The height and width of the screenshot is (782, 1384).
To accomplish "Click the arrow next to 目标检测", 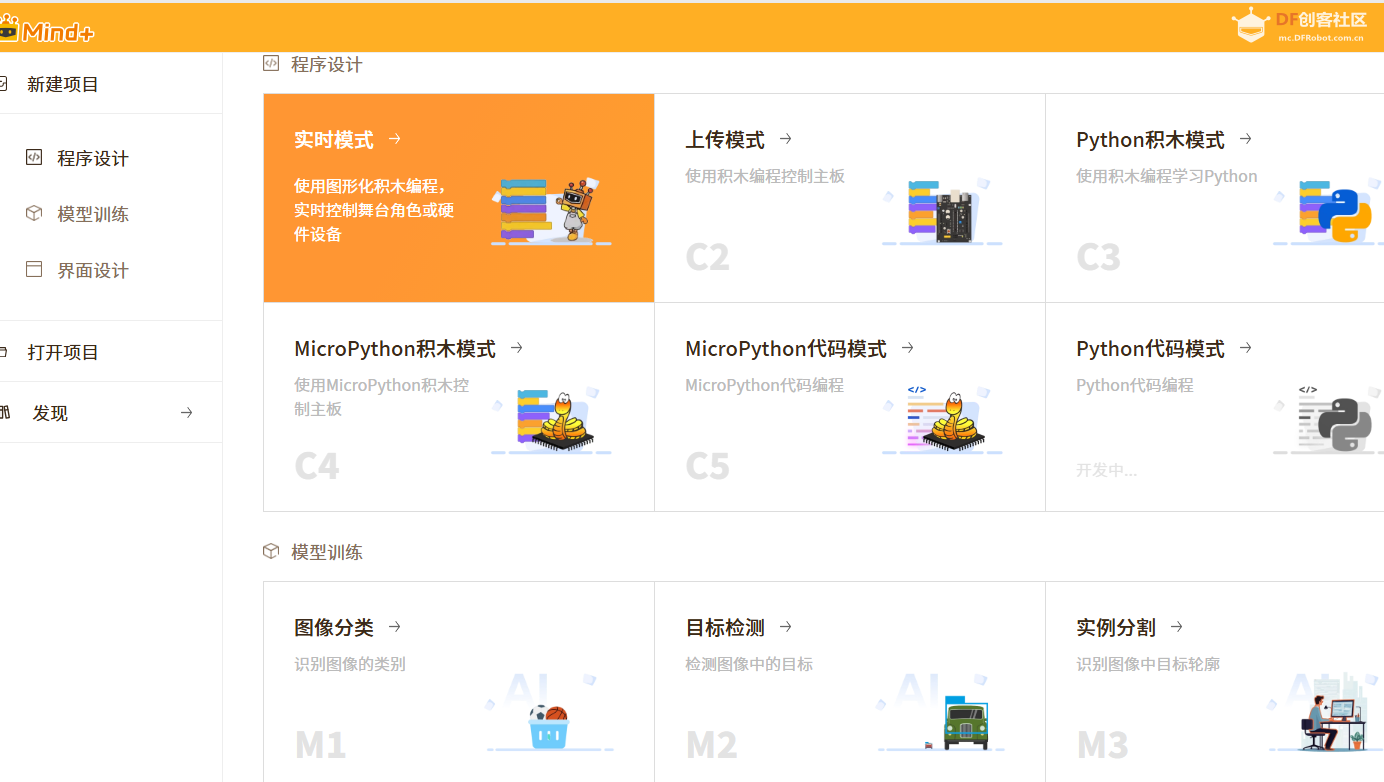I will [786, 627].
